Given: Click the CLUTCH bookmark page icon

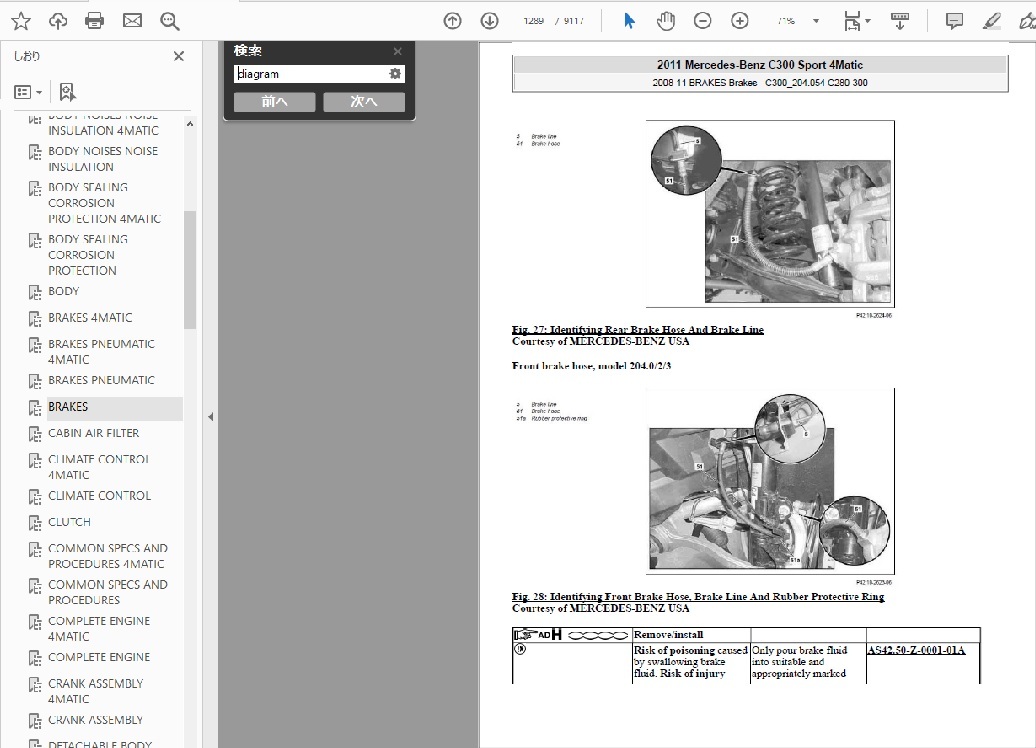Looking at the screenshot, I should point(35,522).
